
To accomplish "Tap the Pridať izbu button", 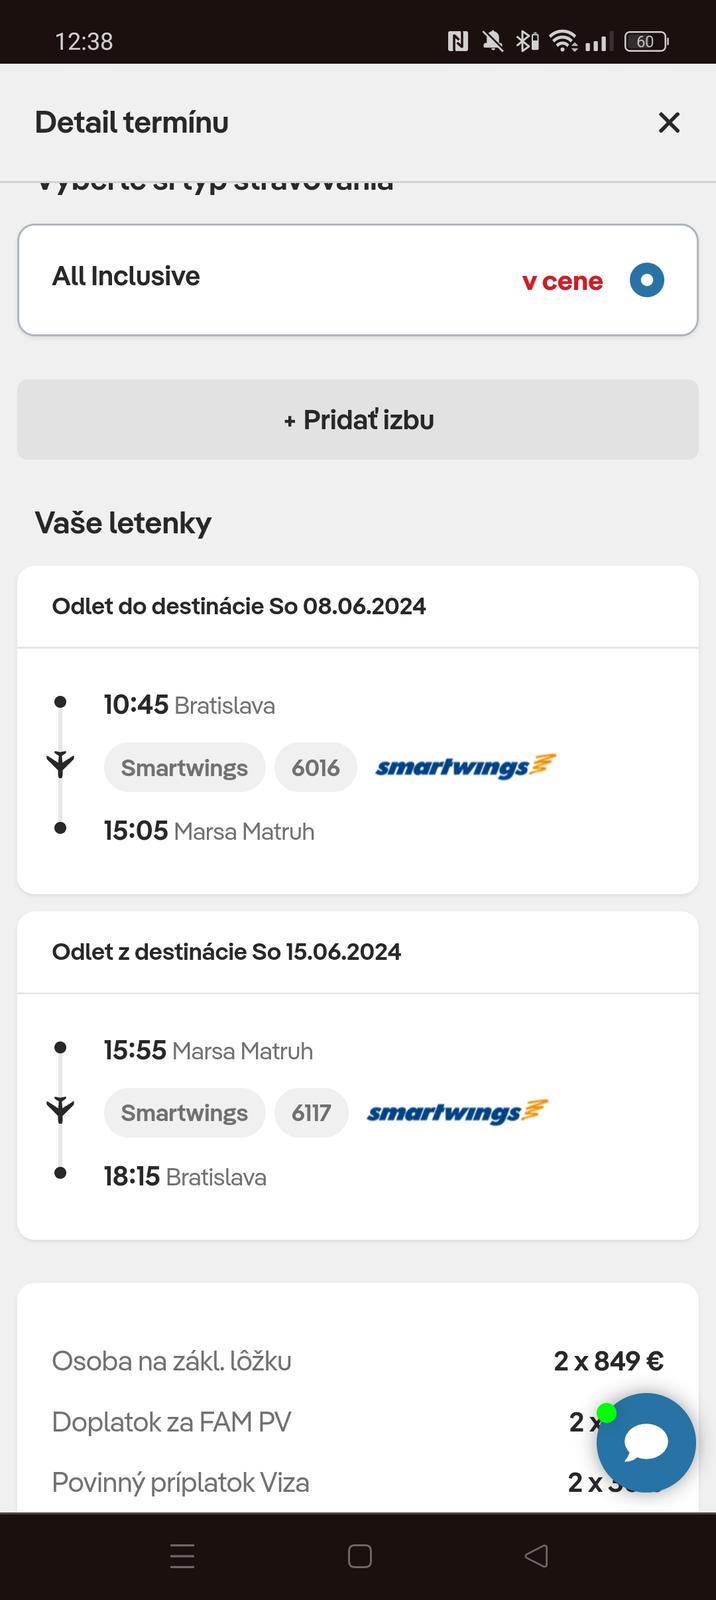I will (x=358, y=420).
